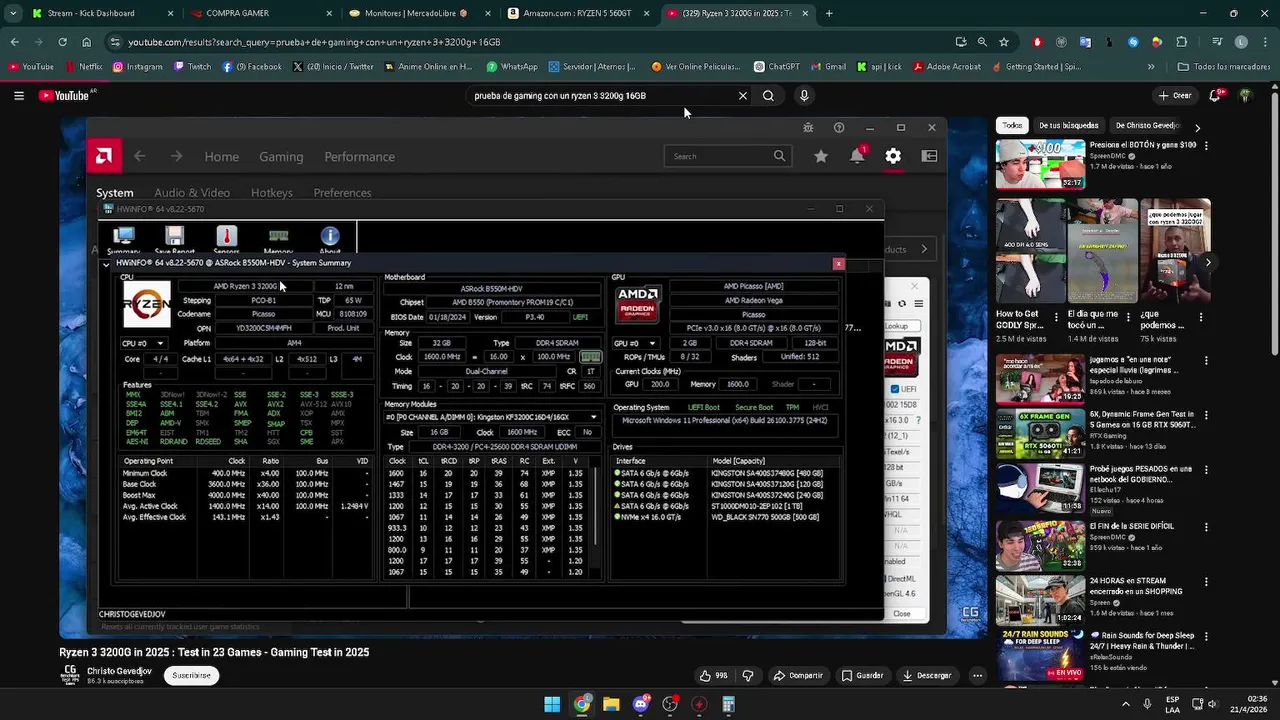Go back in Chrome navigation
The height and width of the screenshot is (720, 1280).
coord(14,42)
